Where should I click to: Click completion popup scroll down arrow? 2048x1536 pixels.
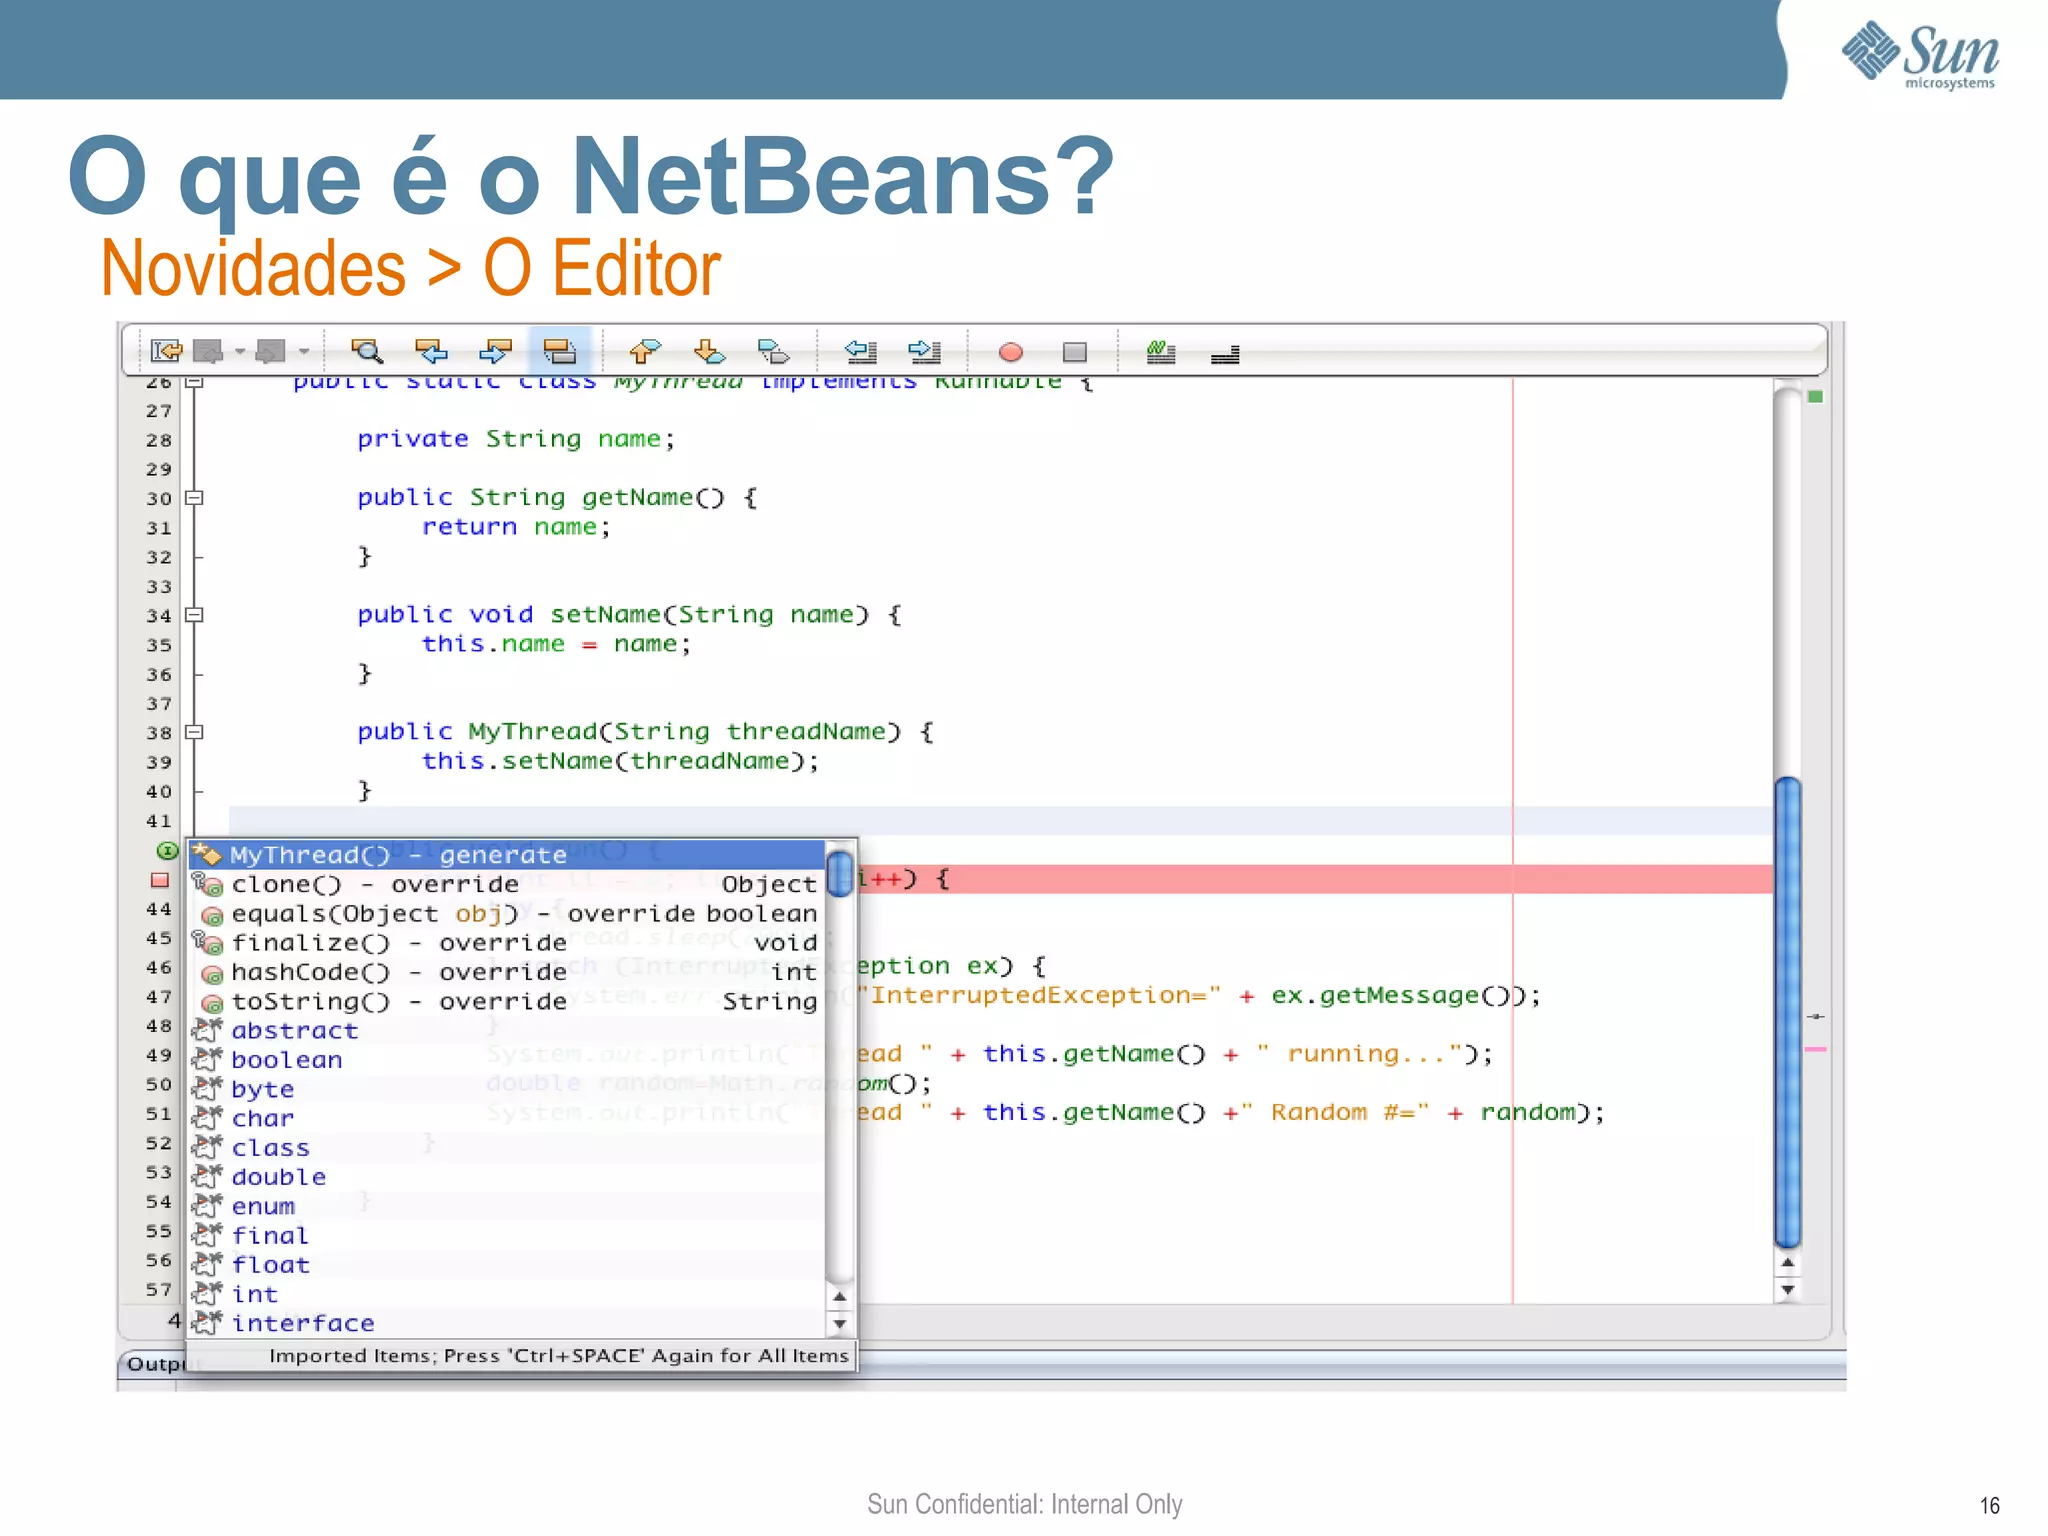840,1323
